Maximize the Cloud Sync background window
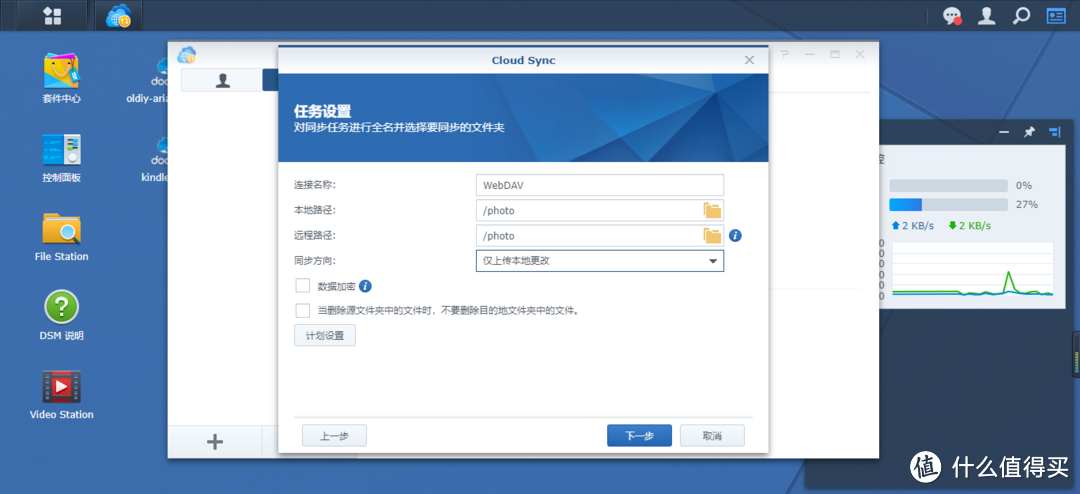Image resolution: width=1080 pixels, height=494 pixels. tap(835, 54)
